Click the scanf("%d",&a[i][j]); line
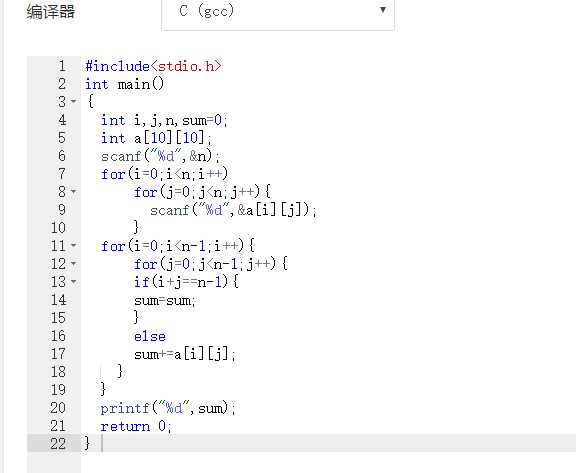576x473 pixels. (233, 210)
